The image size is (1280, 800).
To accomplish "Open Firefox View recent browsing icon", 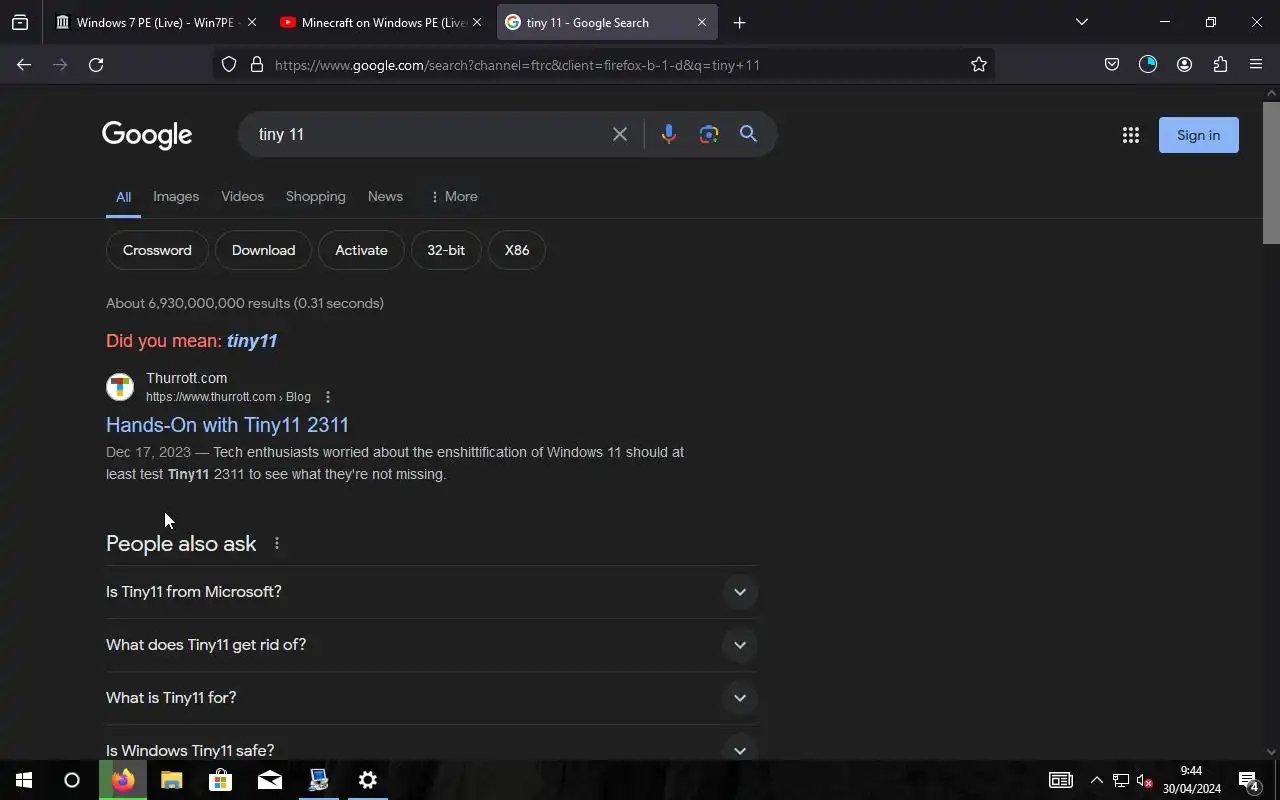I will pyautogui.click(x=20, y=22).
